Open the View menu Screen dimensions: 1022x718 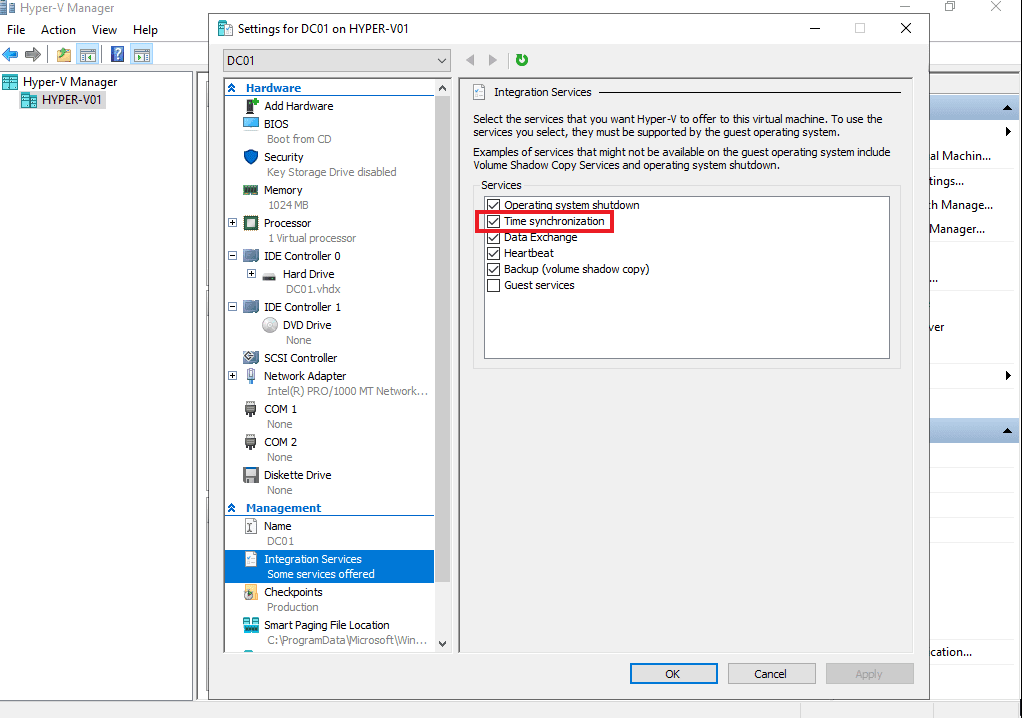[x=104, y=30]
